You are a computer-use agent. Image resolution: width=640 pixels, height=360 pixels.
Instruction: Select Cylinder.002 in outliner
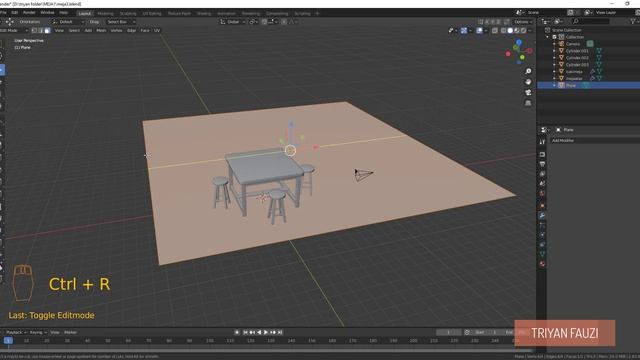(x=577, y=58)
